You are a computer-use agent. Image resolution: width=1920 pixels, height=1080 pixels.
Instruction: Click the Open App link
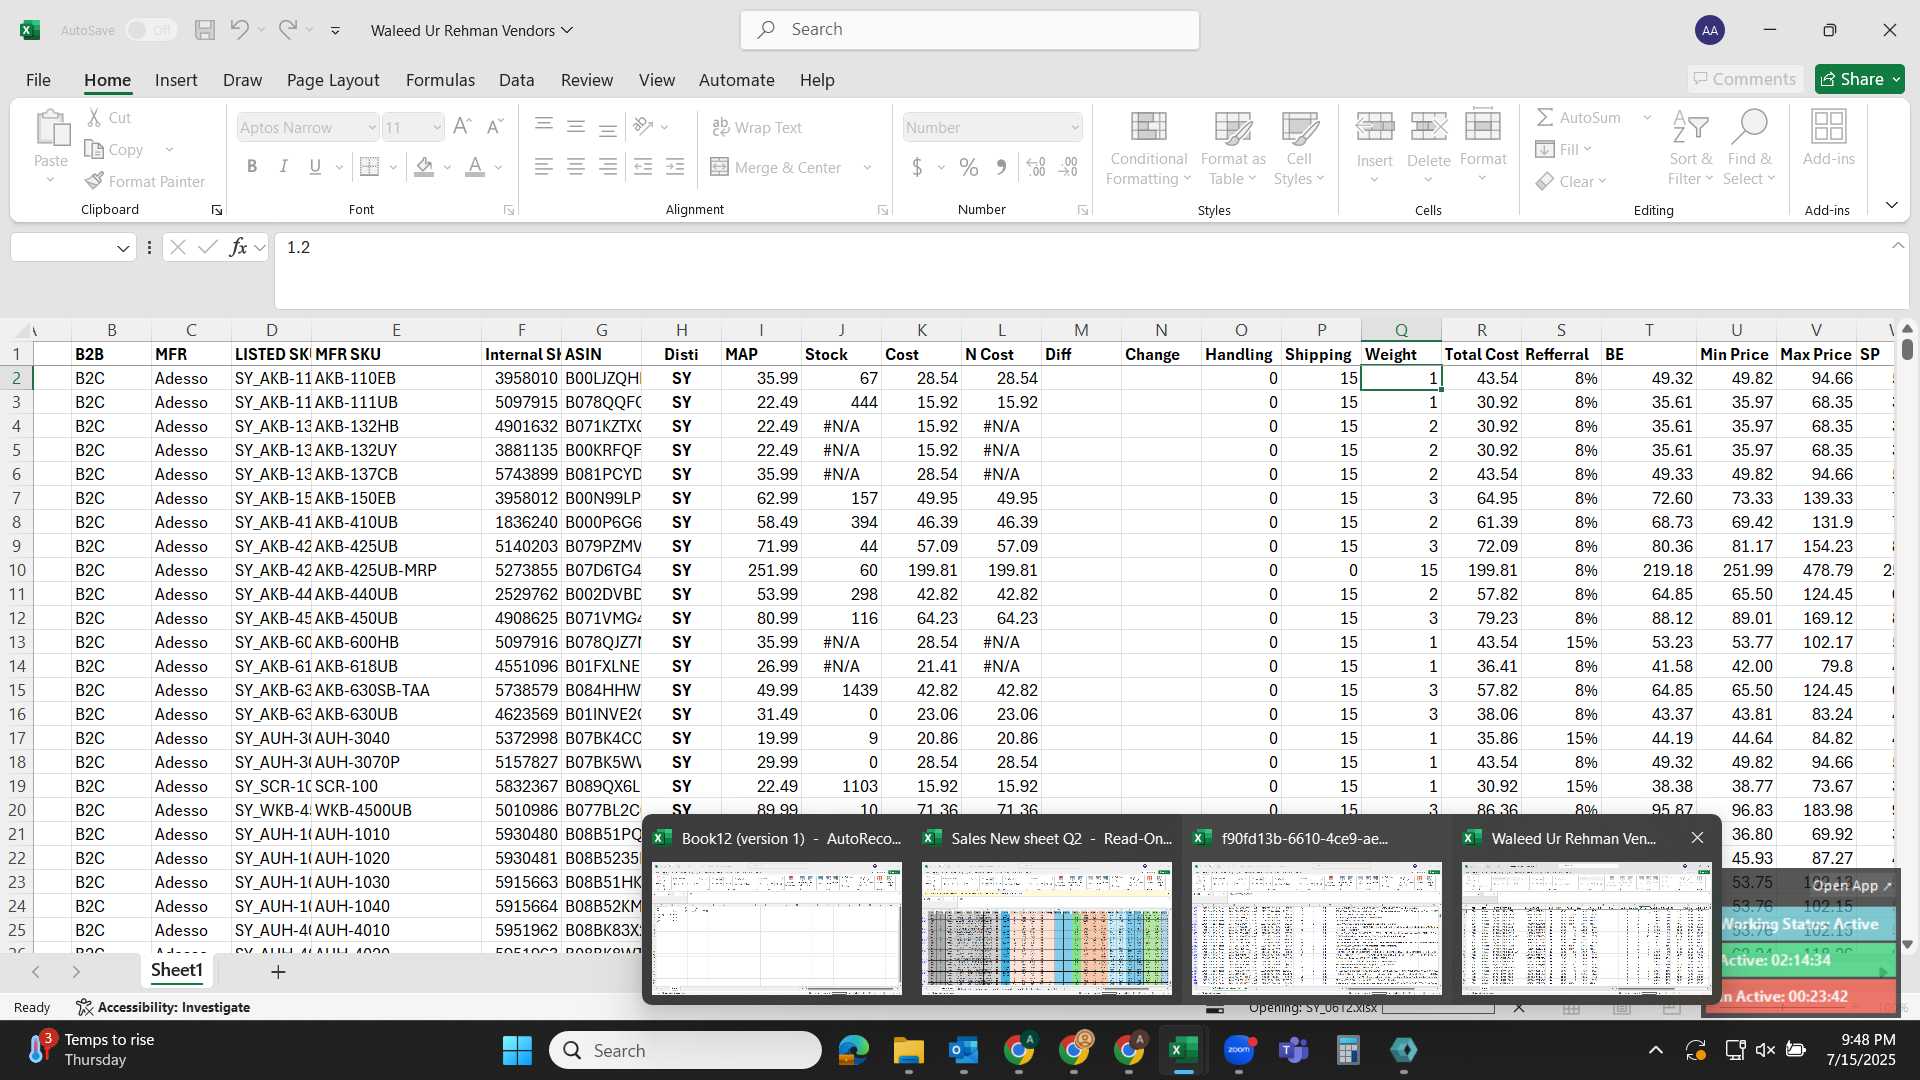point(1851,885)
